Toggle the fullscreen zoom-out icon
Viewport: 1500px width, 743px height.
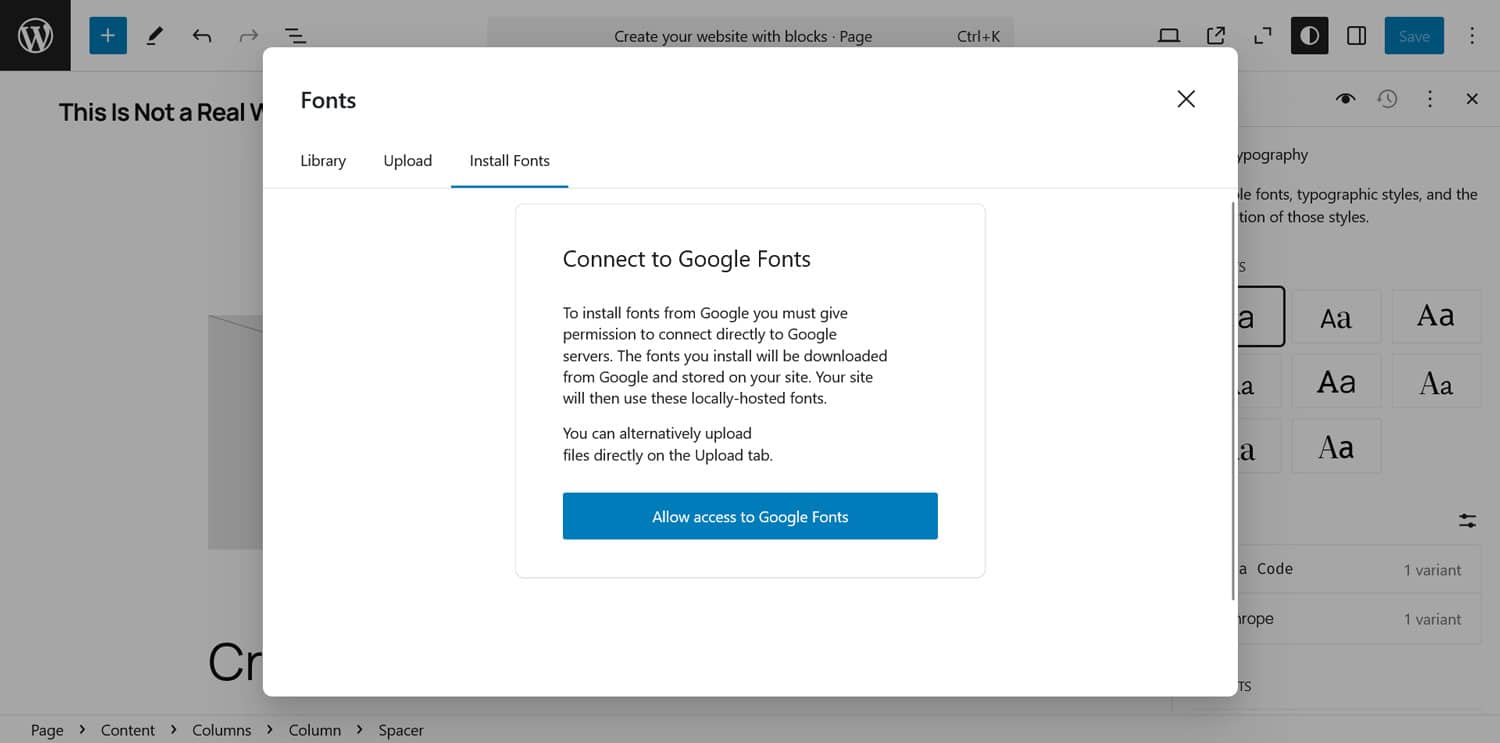1263,36
